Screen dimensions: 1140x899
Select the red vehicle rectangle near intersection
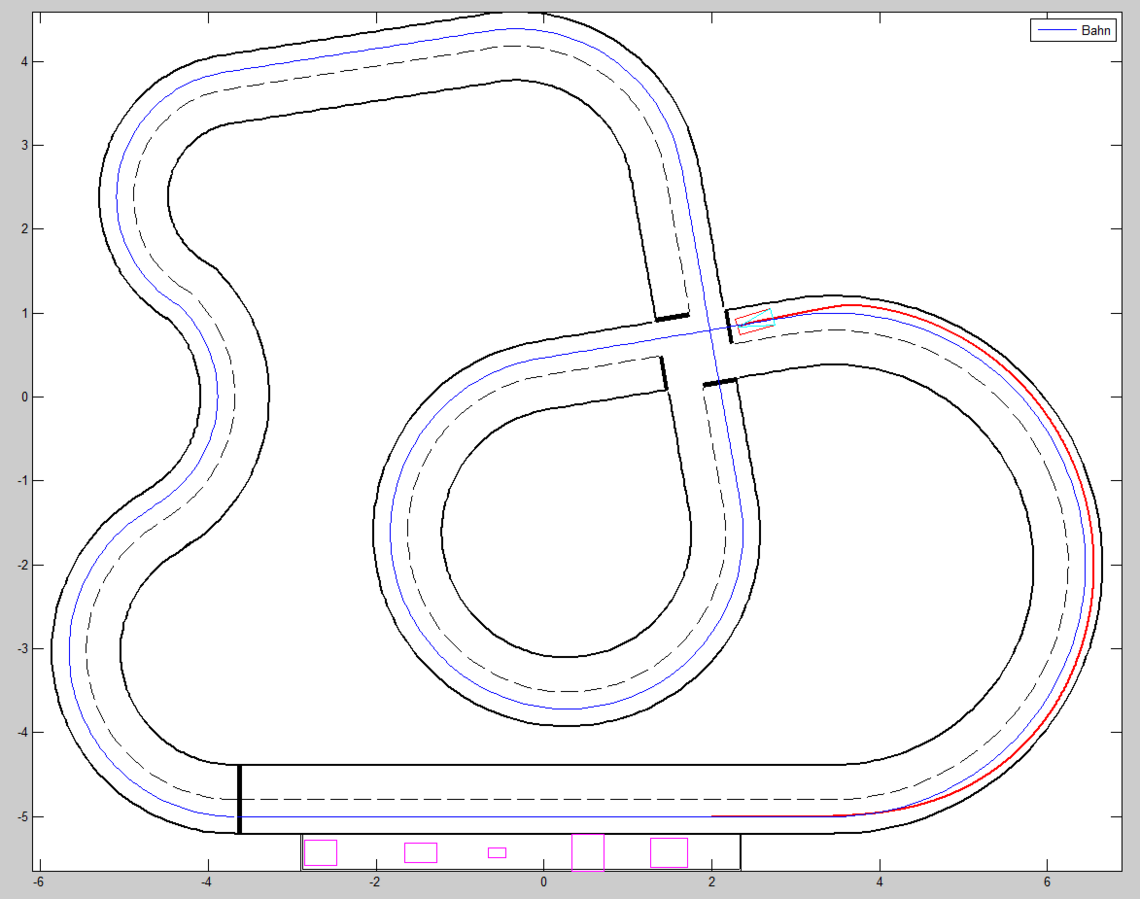click(x=755, y=322)
